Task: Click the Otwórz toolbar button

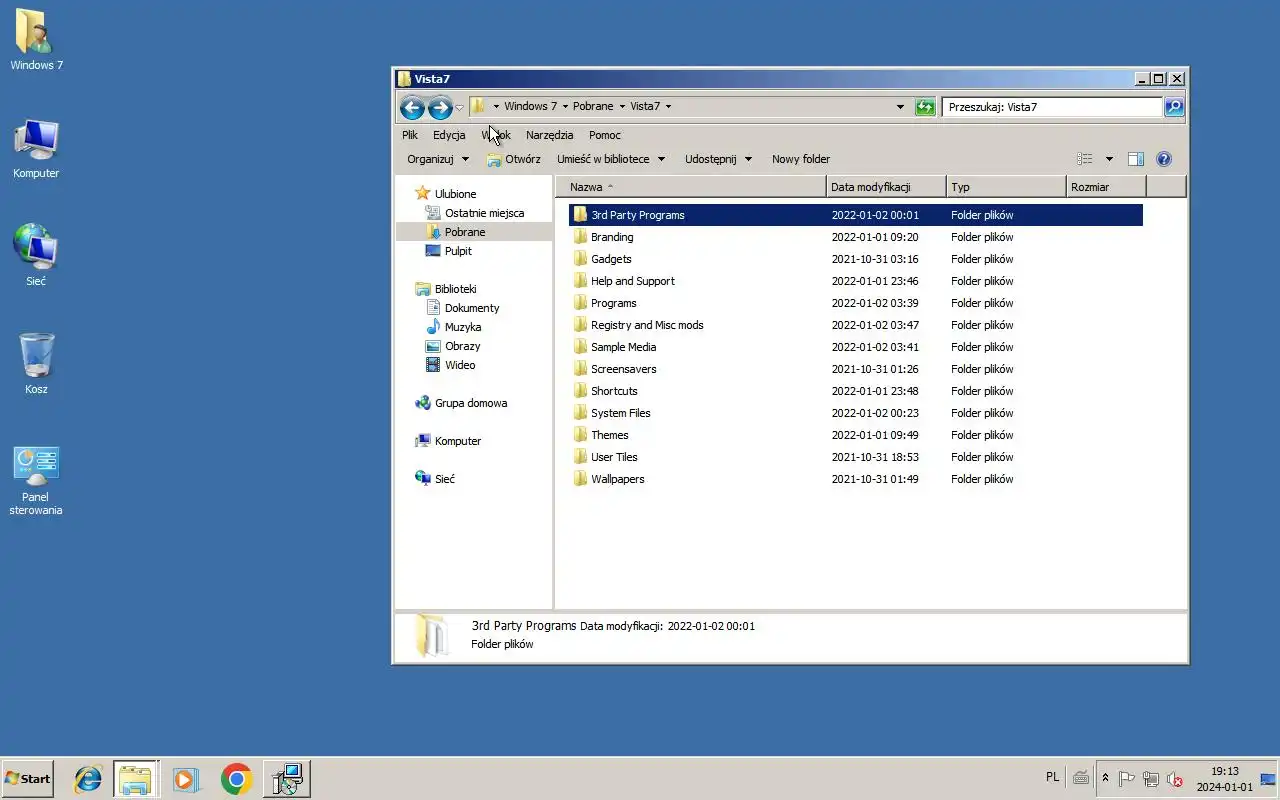Action: [514, 159]
